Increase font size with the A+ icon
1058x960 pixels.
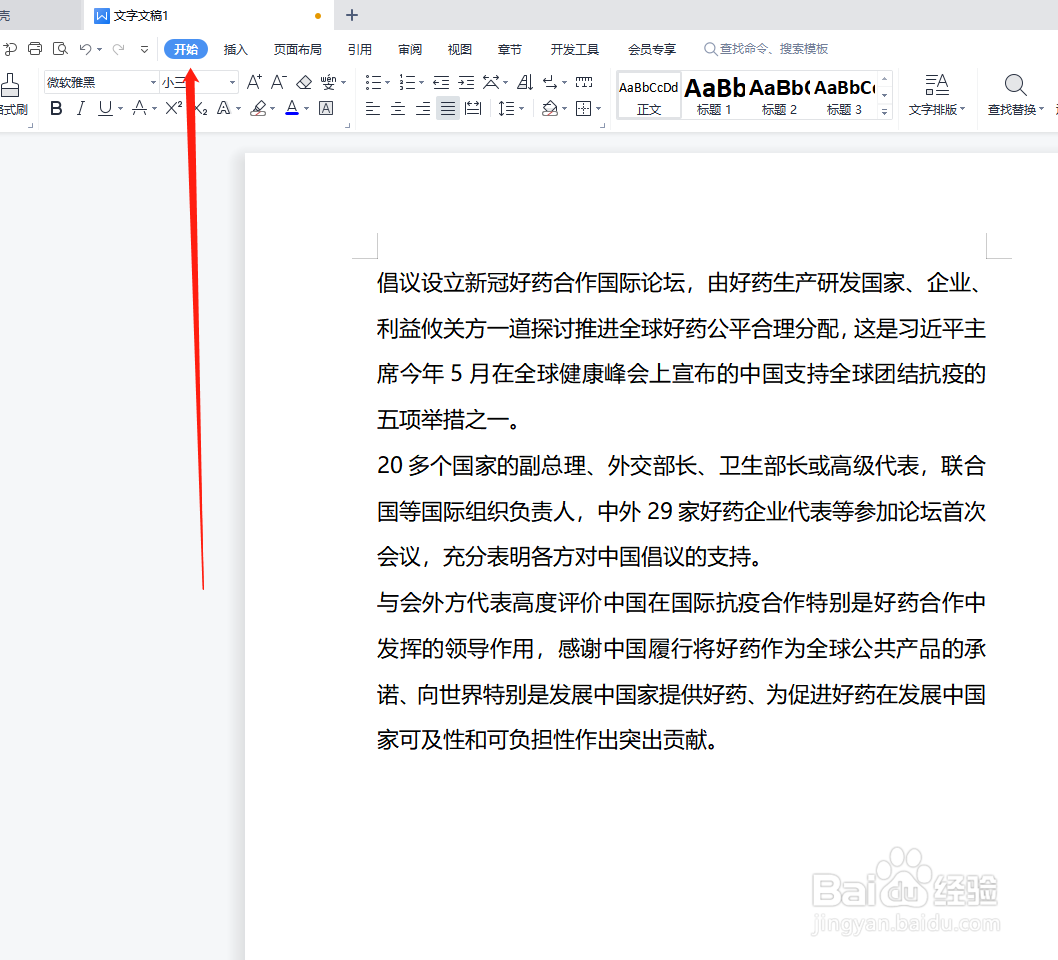coord(254,82)
